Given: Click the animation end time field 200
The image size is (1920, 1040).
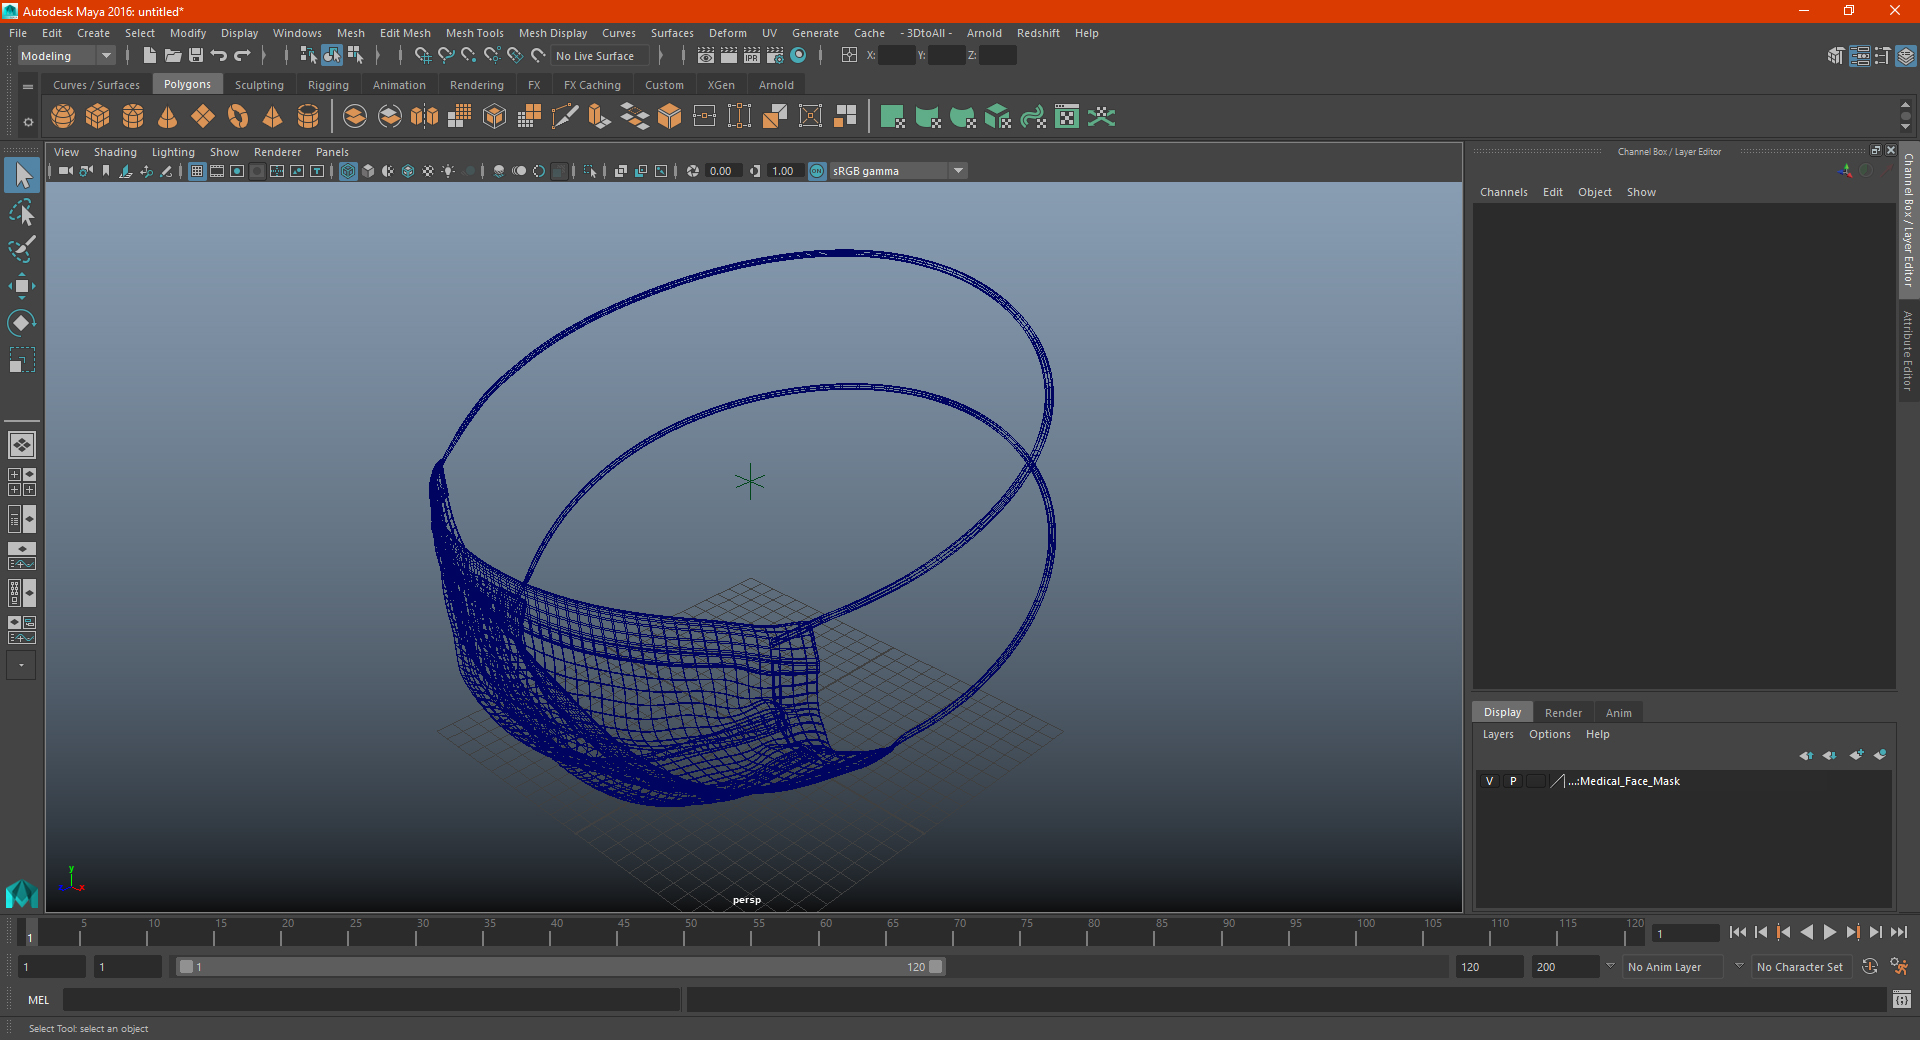Looking at the screenshot, I should point(1566,967).
